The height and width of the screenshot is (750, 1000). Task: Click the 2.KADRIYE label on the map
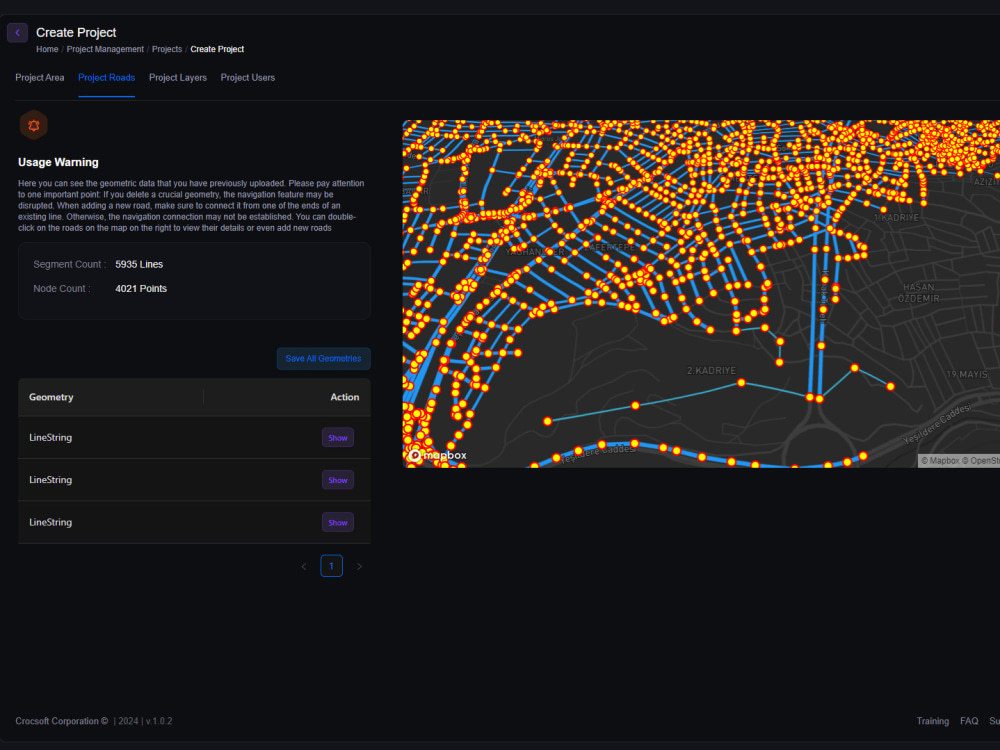(711, 371)
